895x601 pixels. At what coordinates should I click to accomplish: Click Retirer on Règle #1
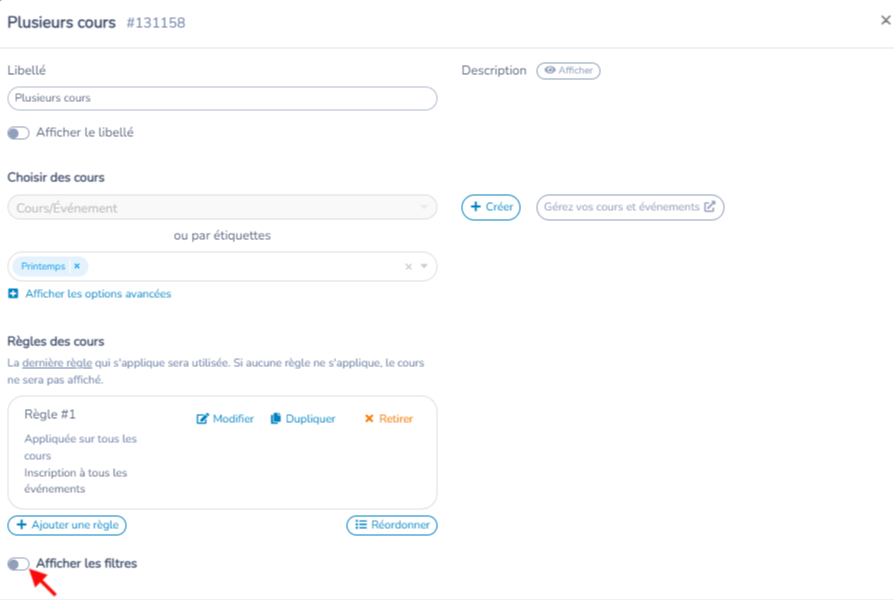click(x=388, y=419)
